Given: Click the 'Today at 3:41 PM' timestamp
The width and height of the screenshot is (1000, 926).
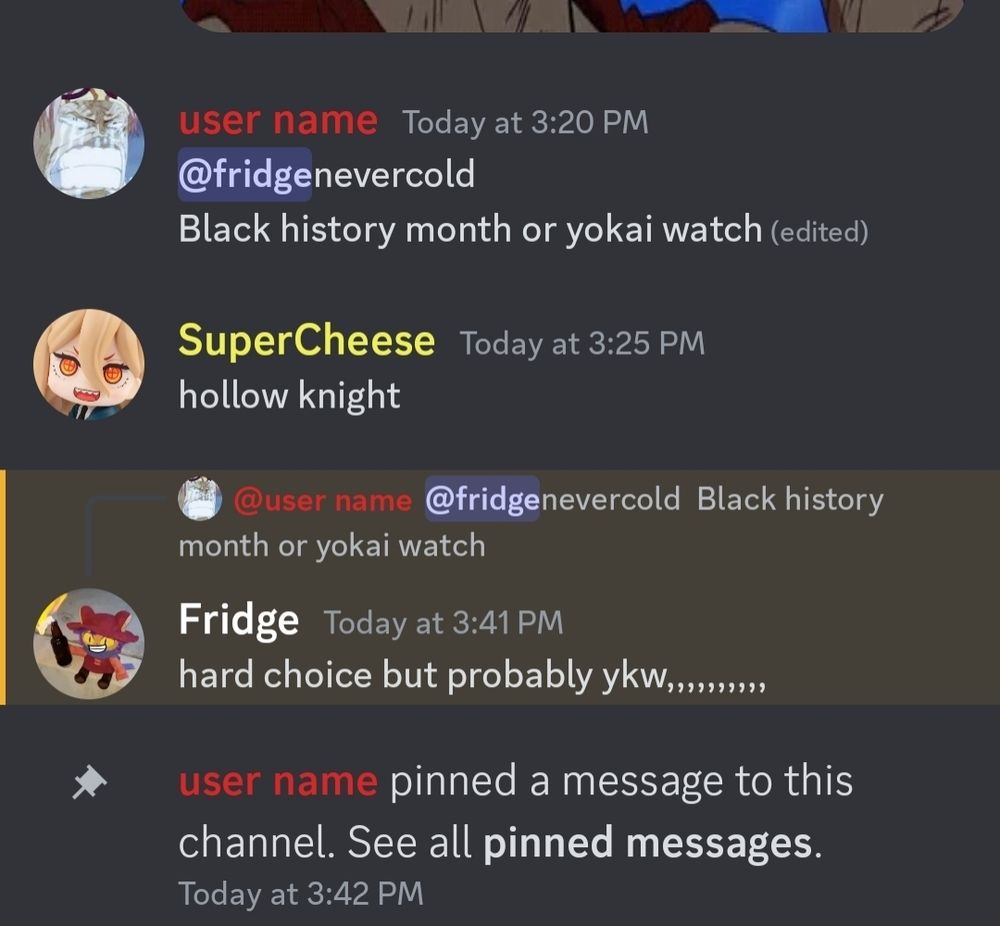Looking at the screenshot, I should point(444,622).
